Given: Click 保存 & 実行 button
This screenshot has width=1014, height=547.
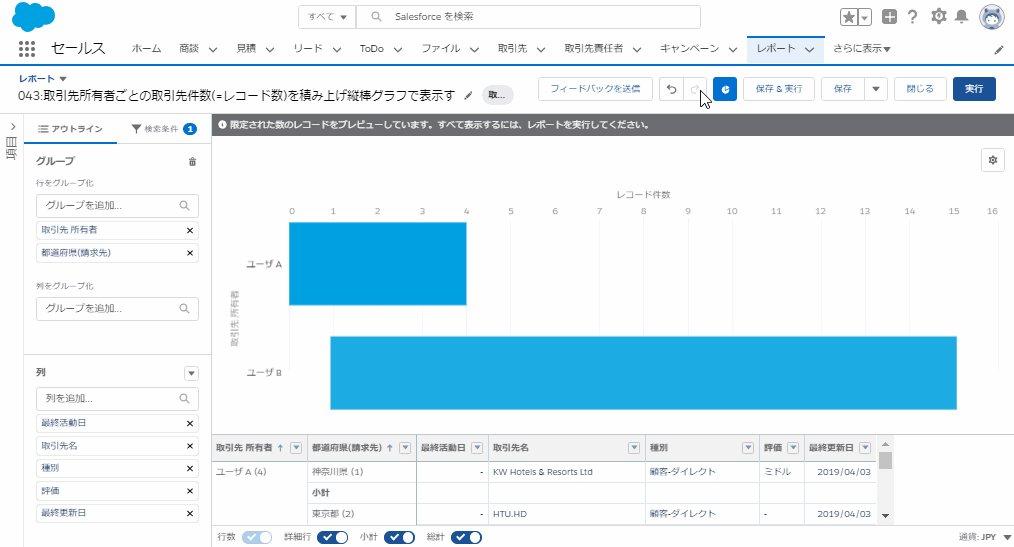Looking at the screenshot, I should [779, 89].
